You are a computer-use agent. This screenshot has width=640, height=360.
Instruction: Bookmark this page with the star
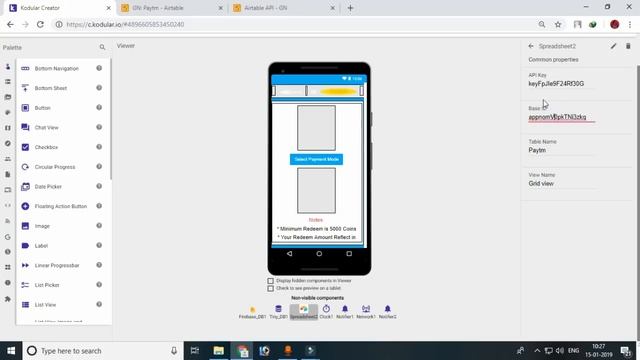558,24
